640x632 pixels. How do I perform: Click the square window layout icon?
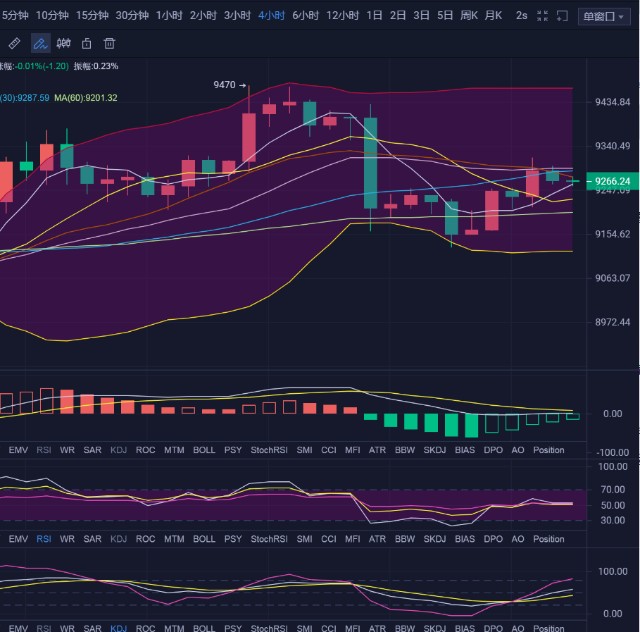(x=562, y=16)
